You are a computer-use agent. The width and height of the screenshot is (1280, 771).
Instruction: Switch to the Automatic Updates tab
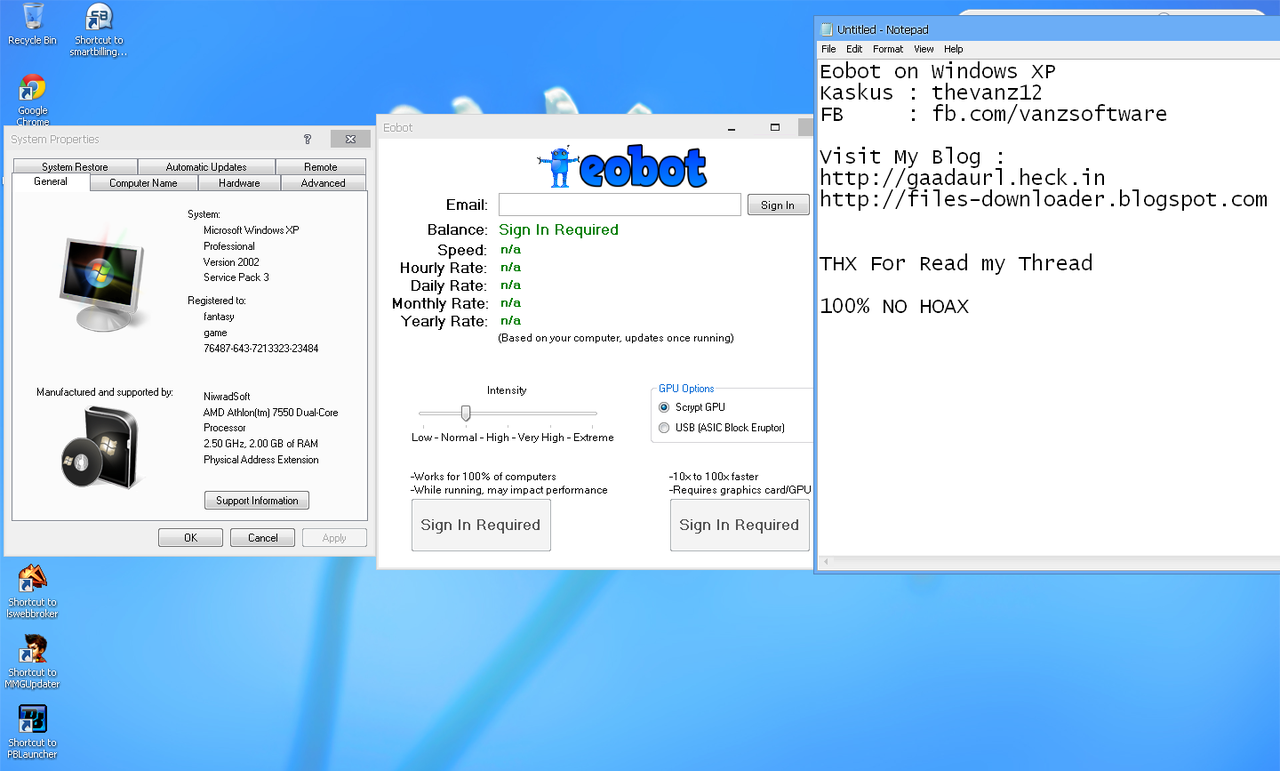(x=206, y=167)
